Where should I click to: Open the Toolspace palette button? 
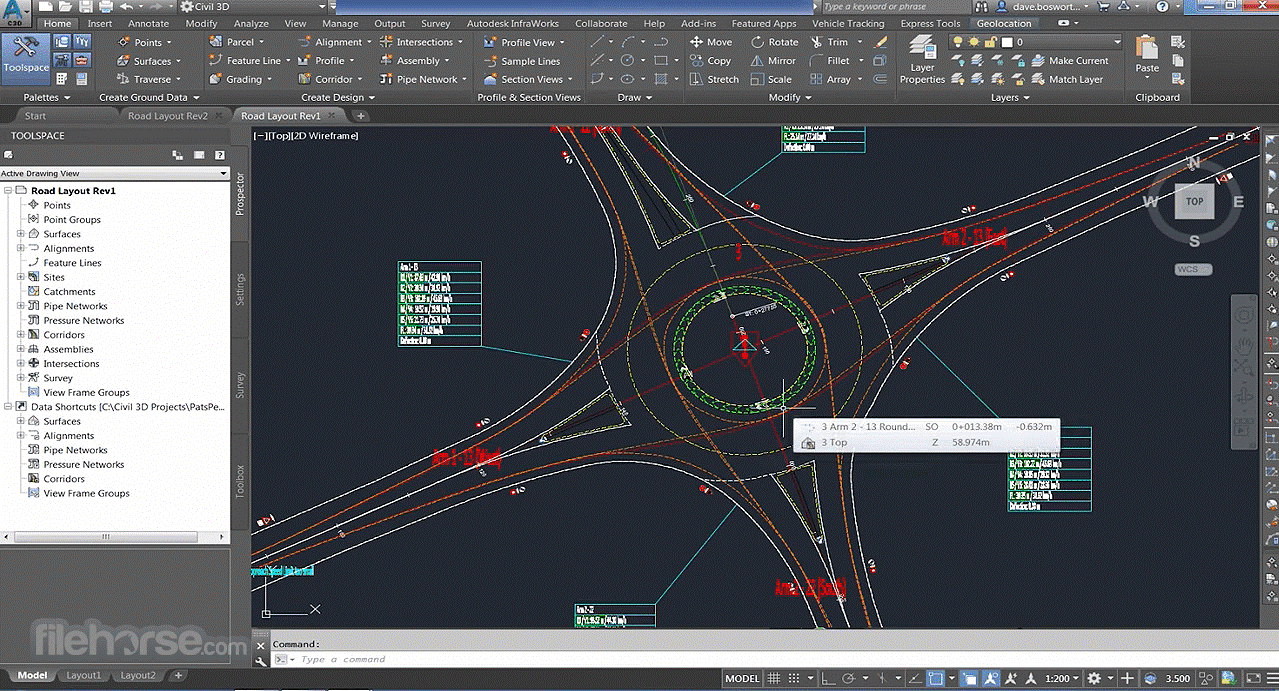click(x=26, y=56)
